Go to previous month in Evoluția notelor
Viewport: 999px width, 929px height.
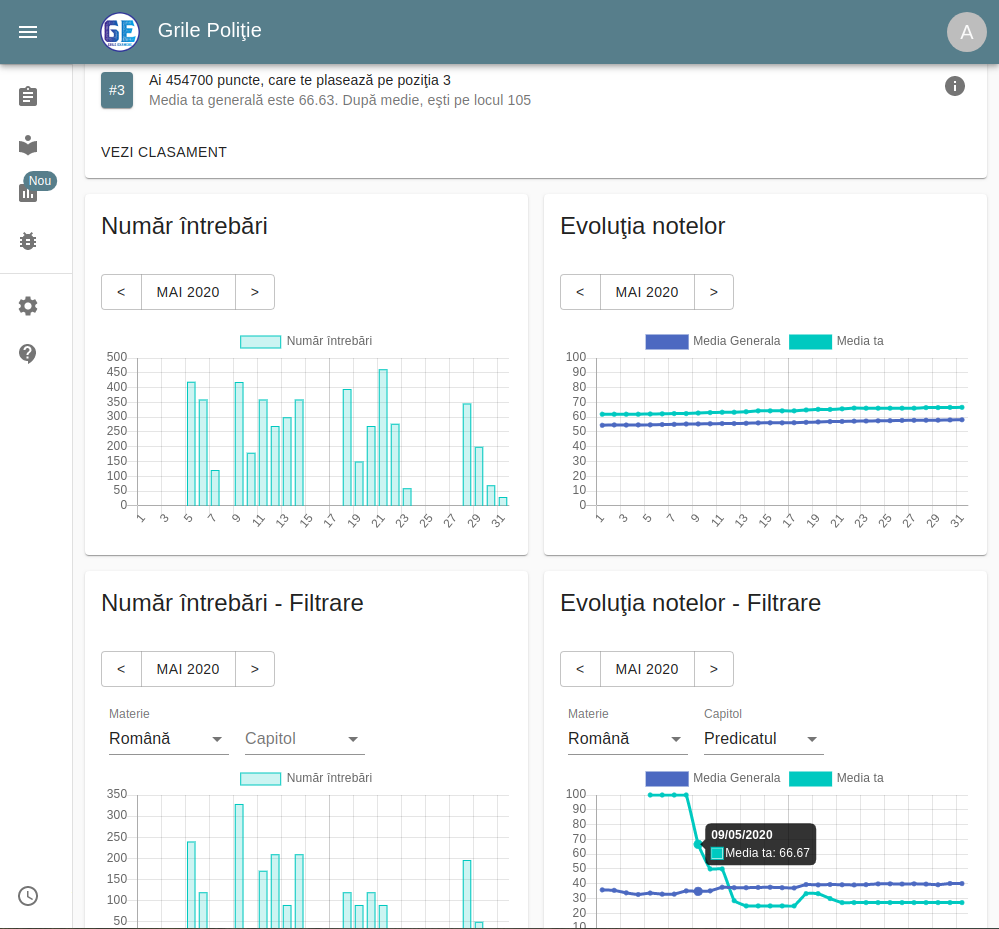pyautogui.click(x=580, y=292)
